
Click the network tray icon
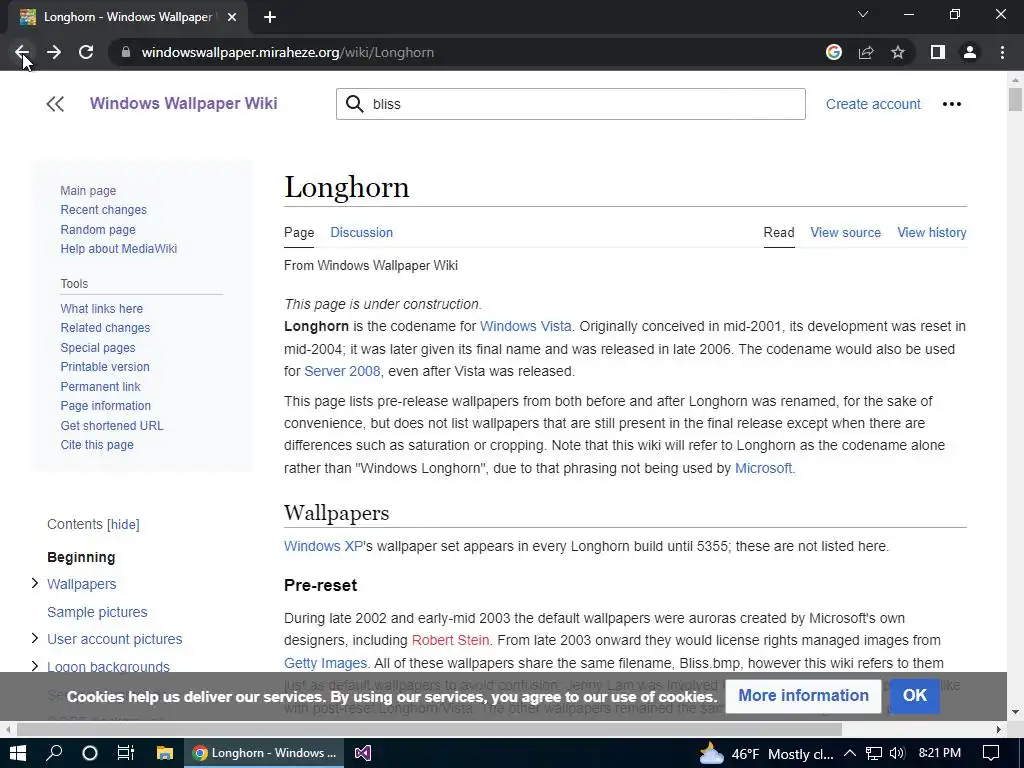(x=874, y=753)
